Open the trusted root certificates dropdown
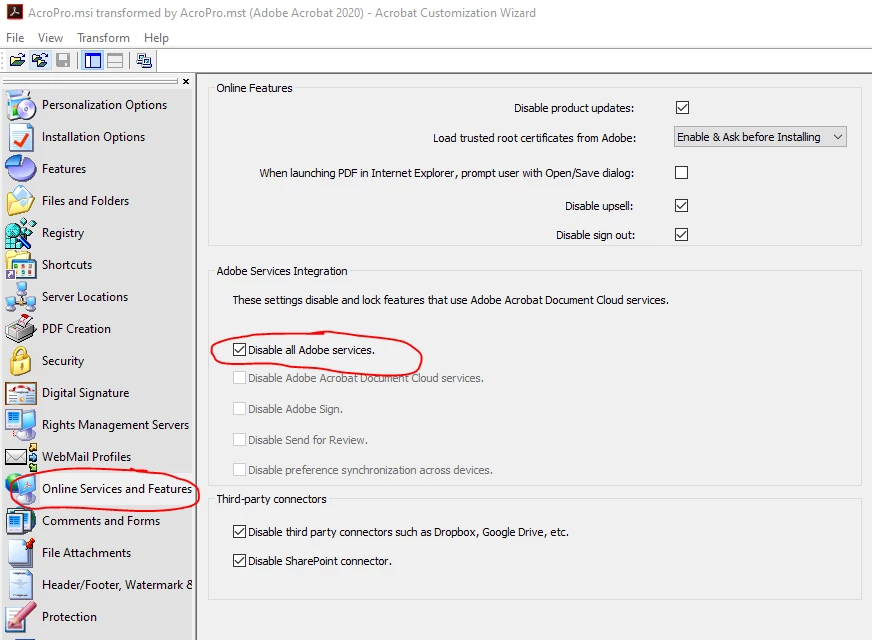This screenshot has height=640, width=872. click(x=760, y=137)
